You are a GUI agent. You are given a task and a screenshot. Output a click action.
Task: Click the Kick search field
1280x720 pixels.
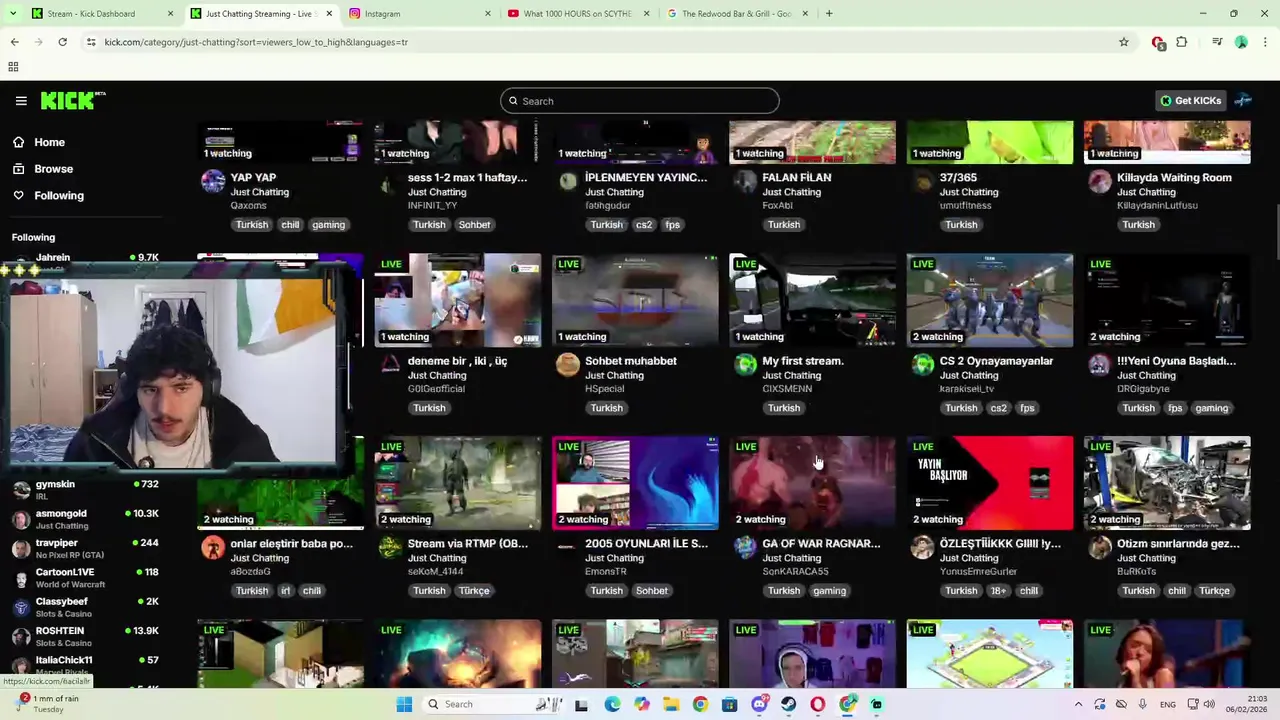640,101
